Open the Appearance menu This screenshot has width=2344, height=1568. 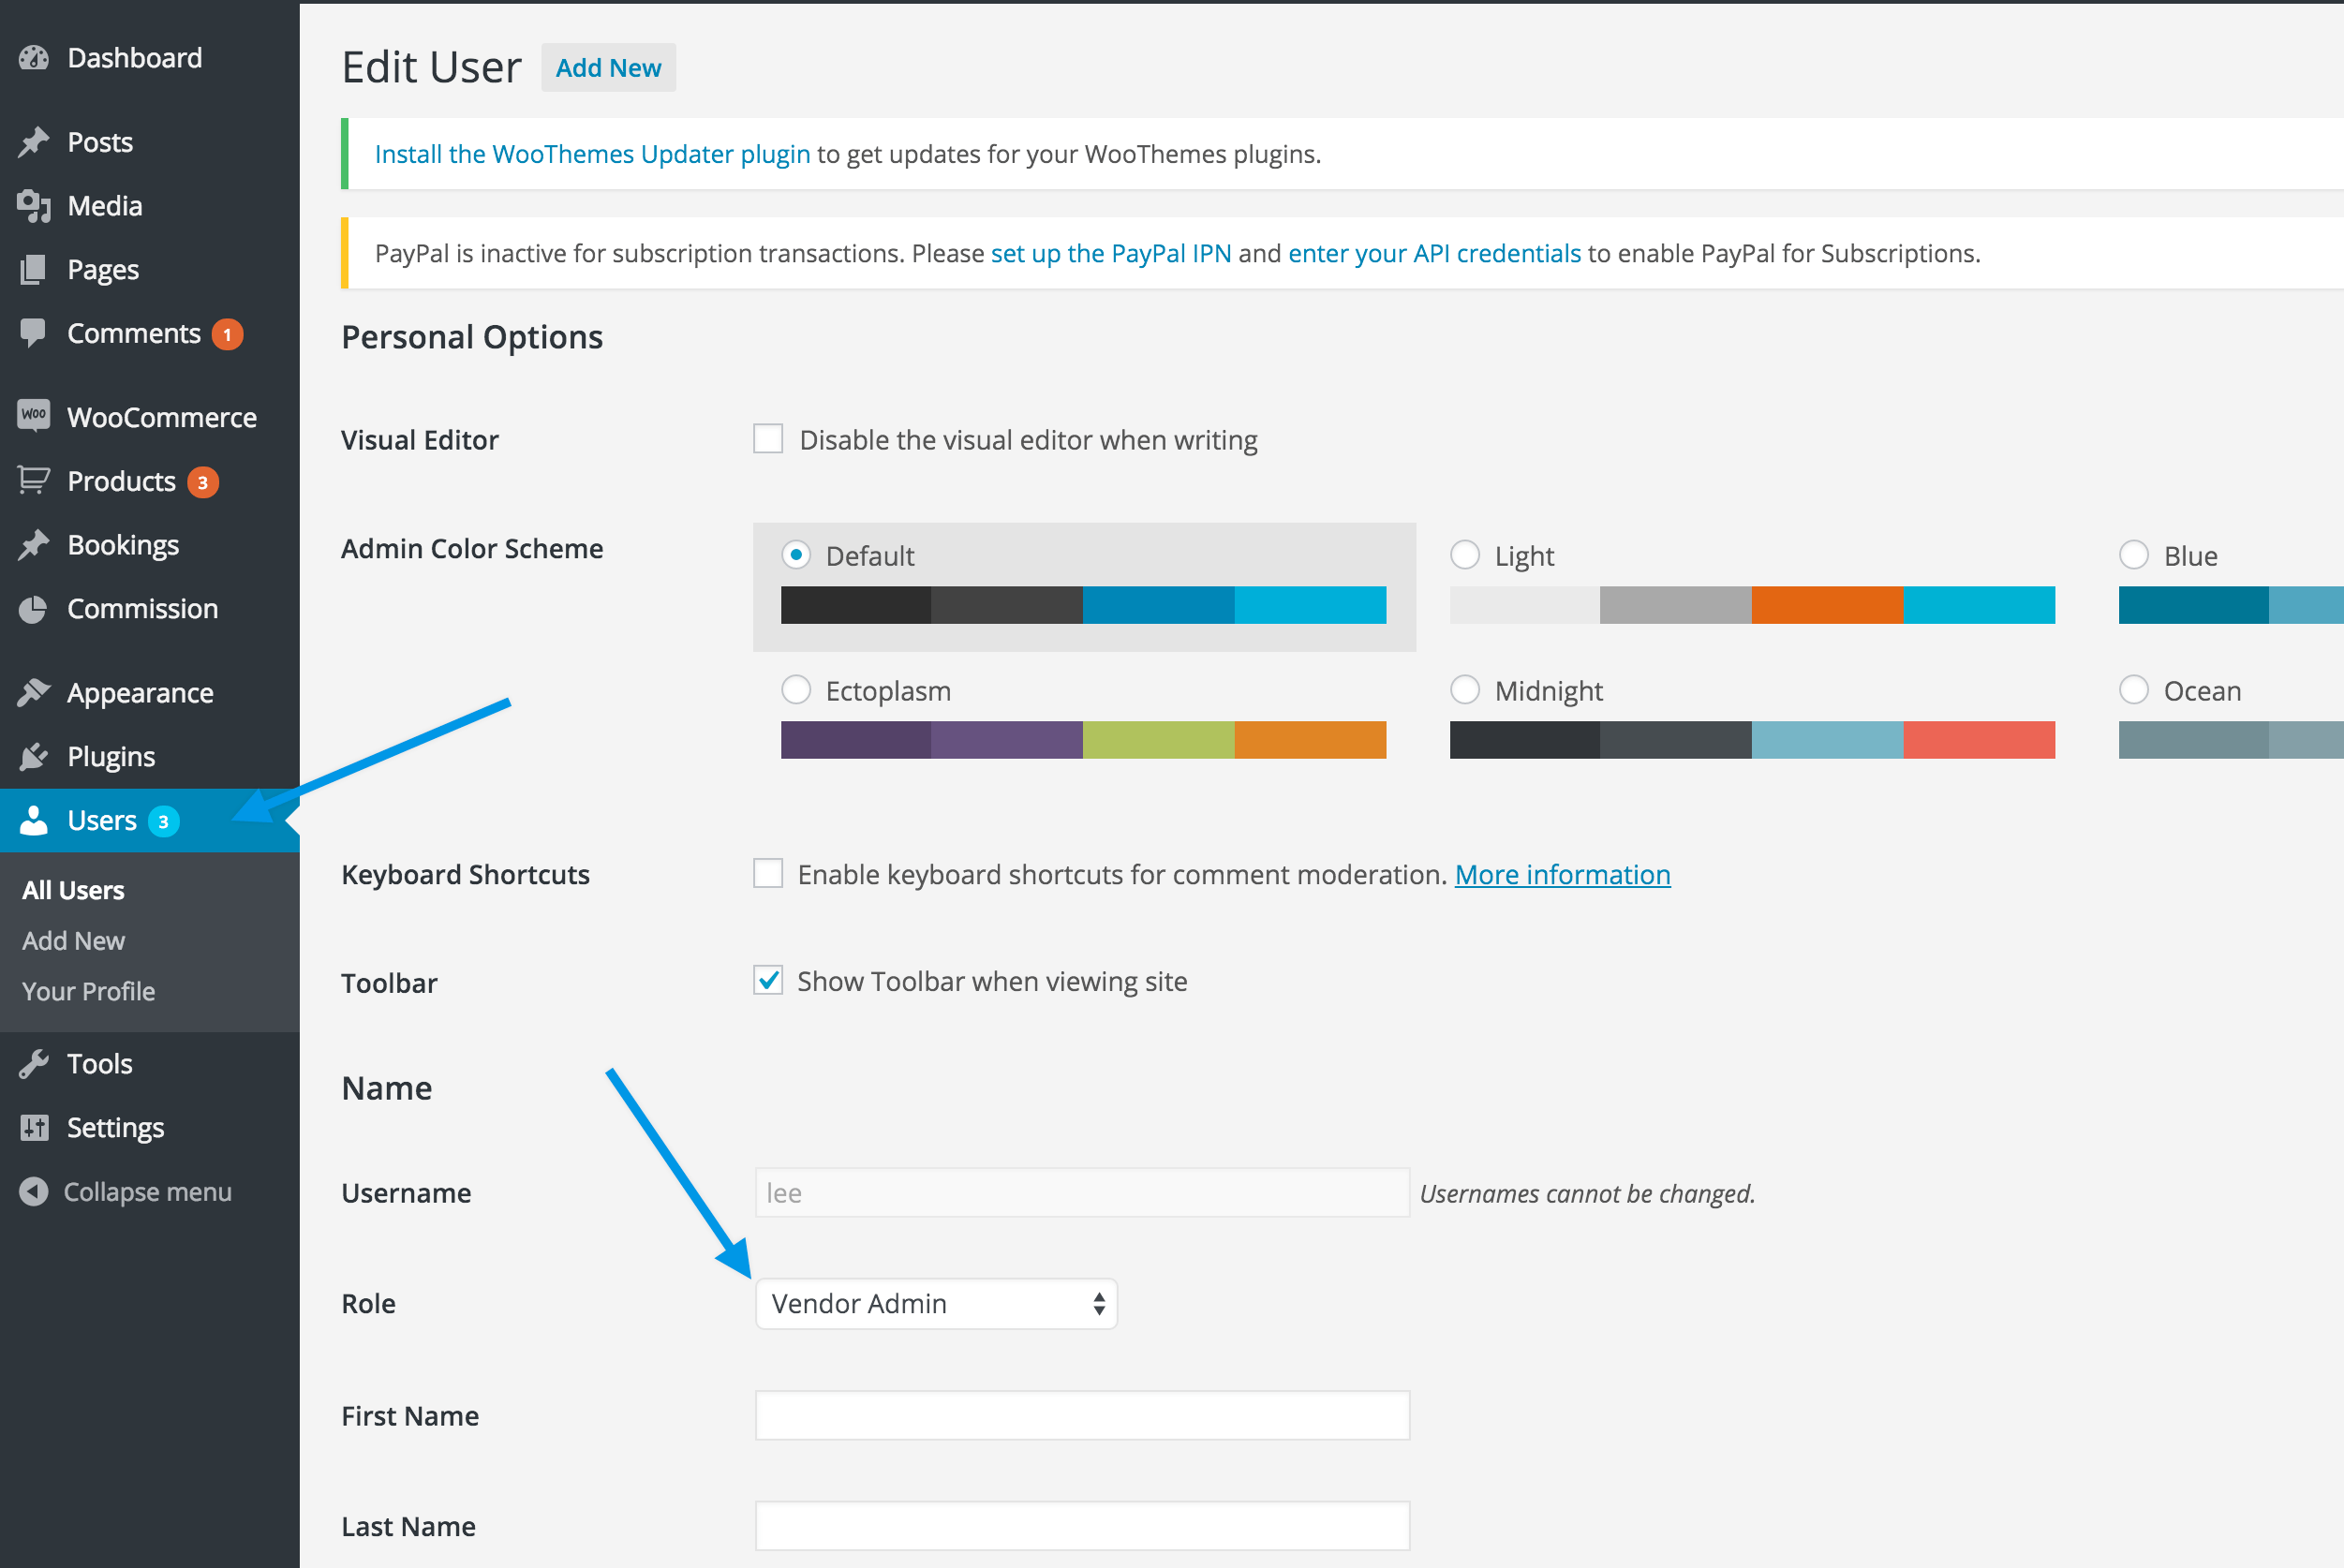pos(139,691)
